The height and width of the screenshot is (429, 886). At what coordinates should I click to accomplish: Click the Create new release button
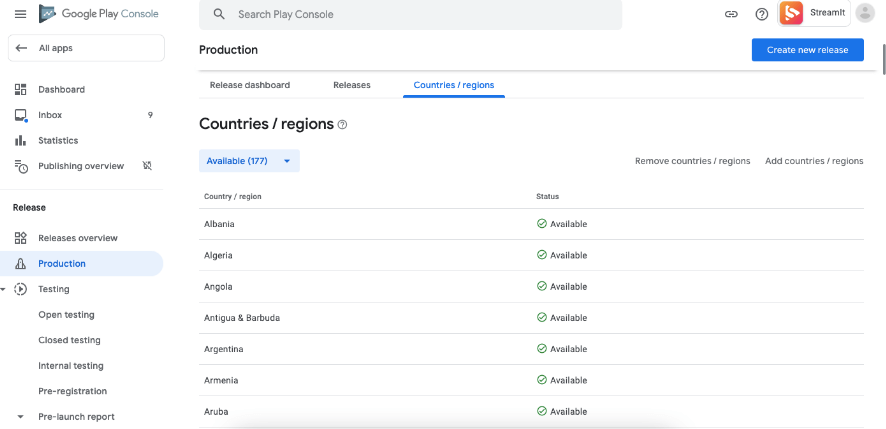[807, 50]
